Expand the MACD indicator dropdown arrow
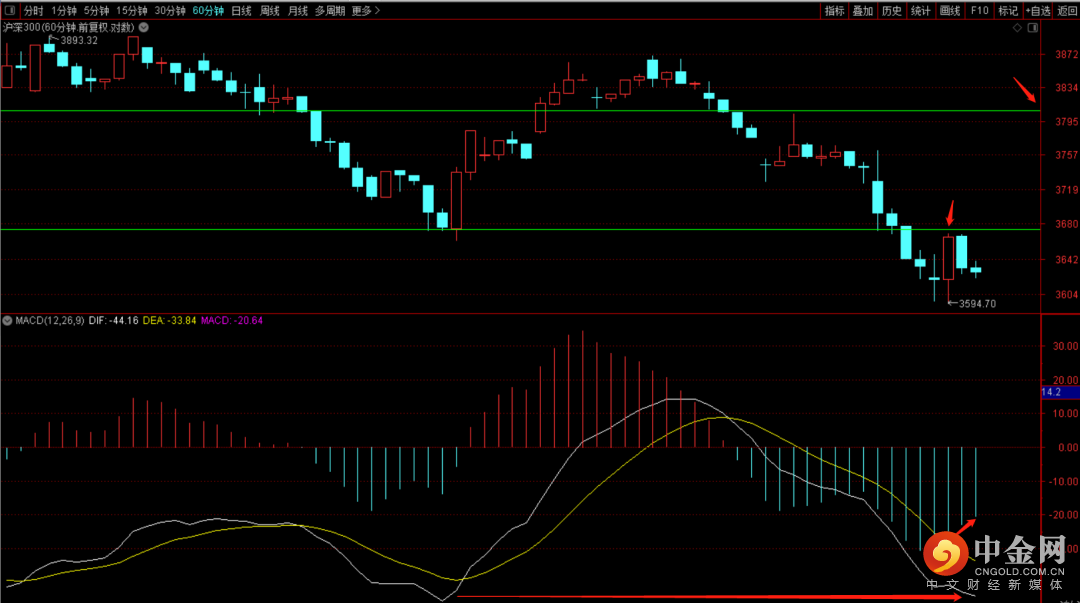This screenshot has height=603, width=1080. click(x=8, y=321)
